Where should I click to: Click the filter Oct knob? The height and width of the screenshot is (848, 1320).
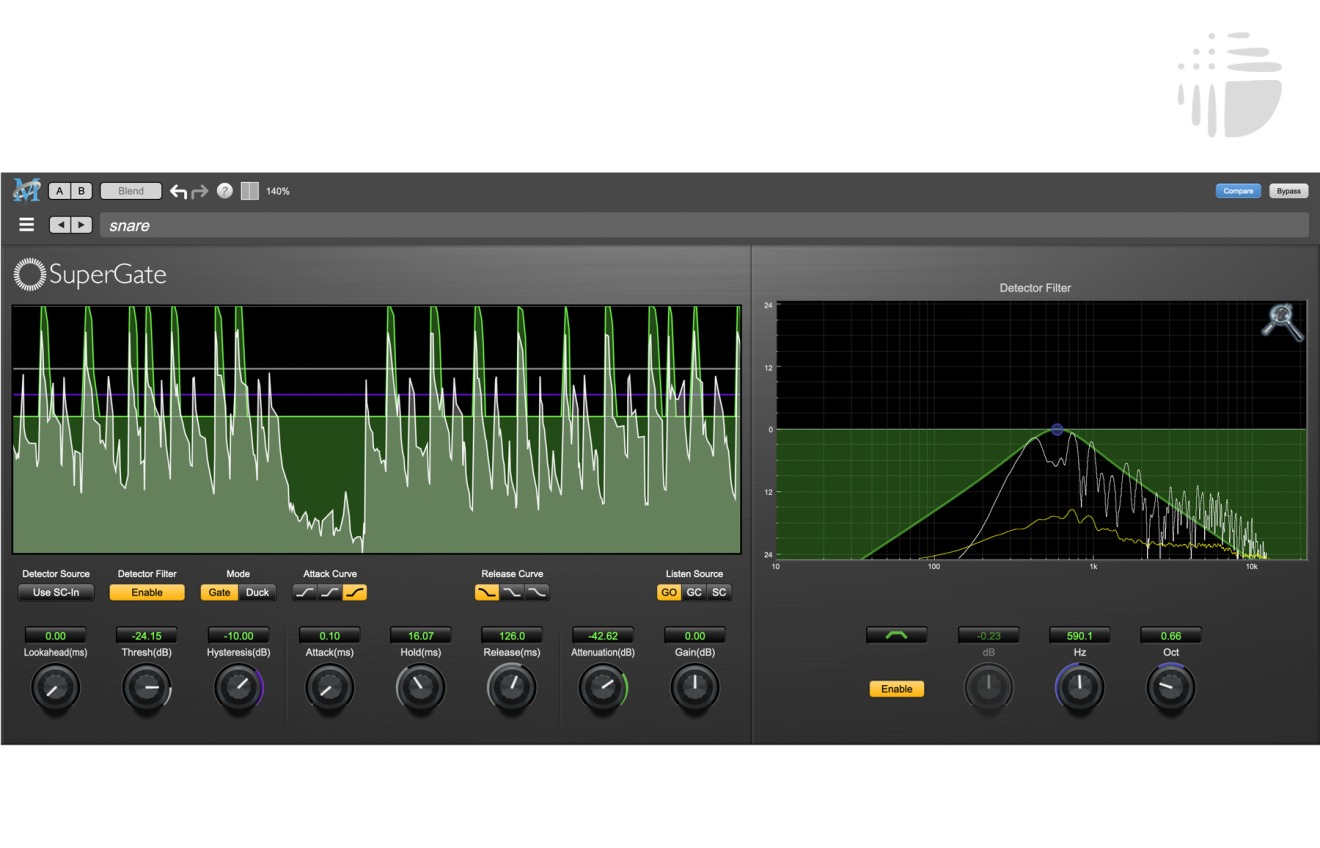click(1171, 688)
